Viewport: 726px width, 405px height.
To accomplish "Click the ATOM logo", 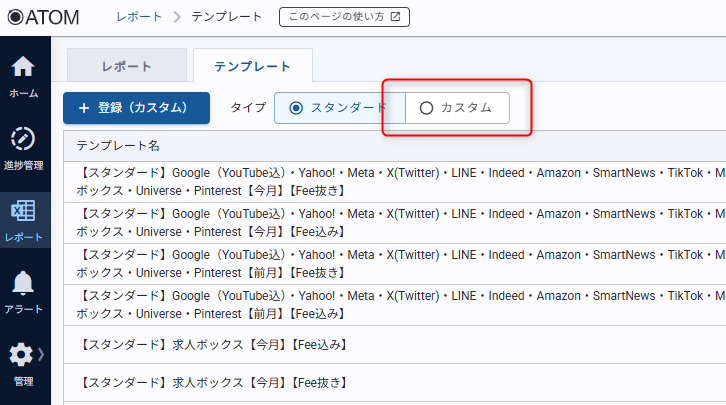I will tap(44, 17).
